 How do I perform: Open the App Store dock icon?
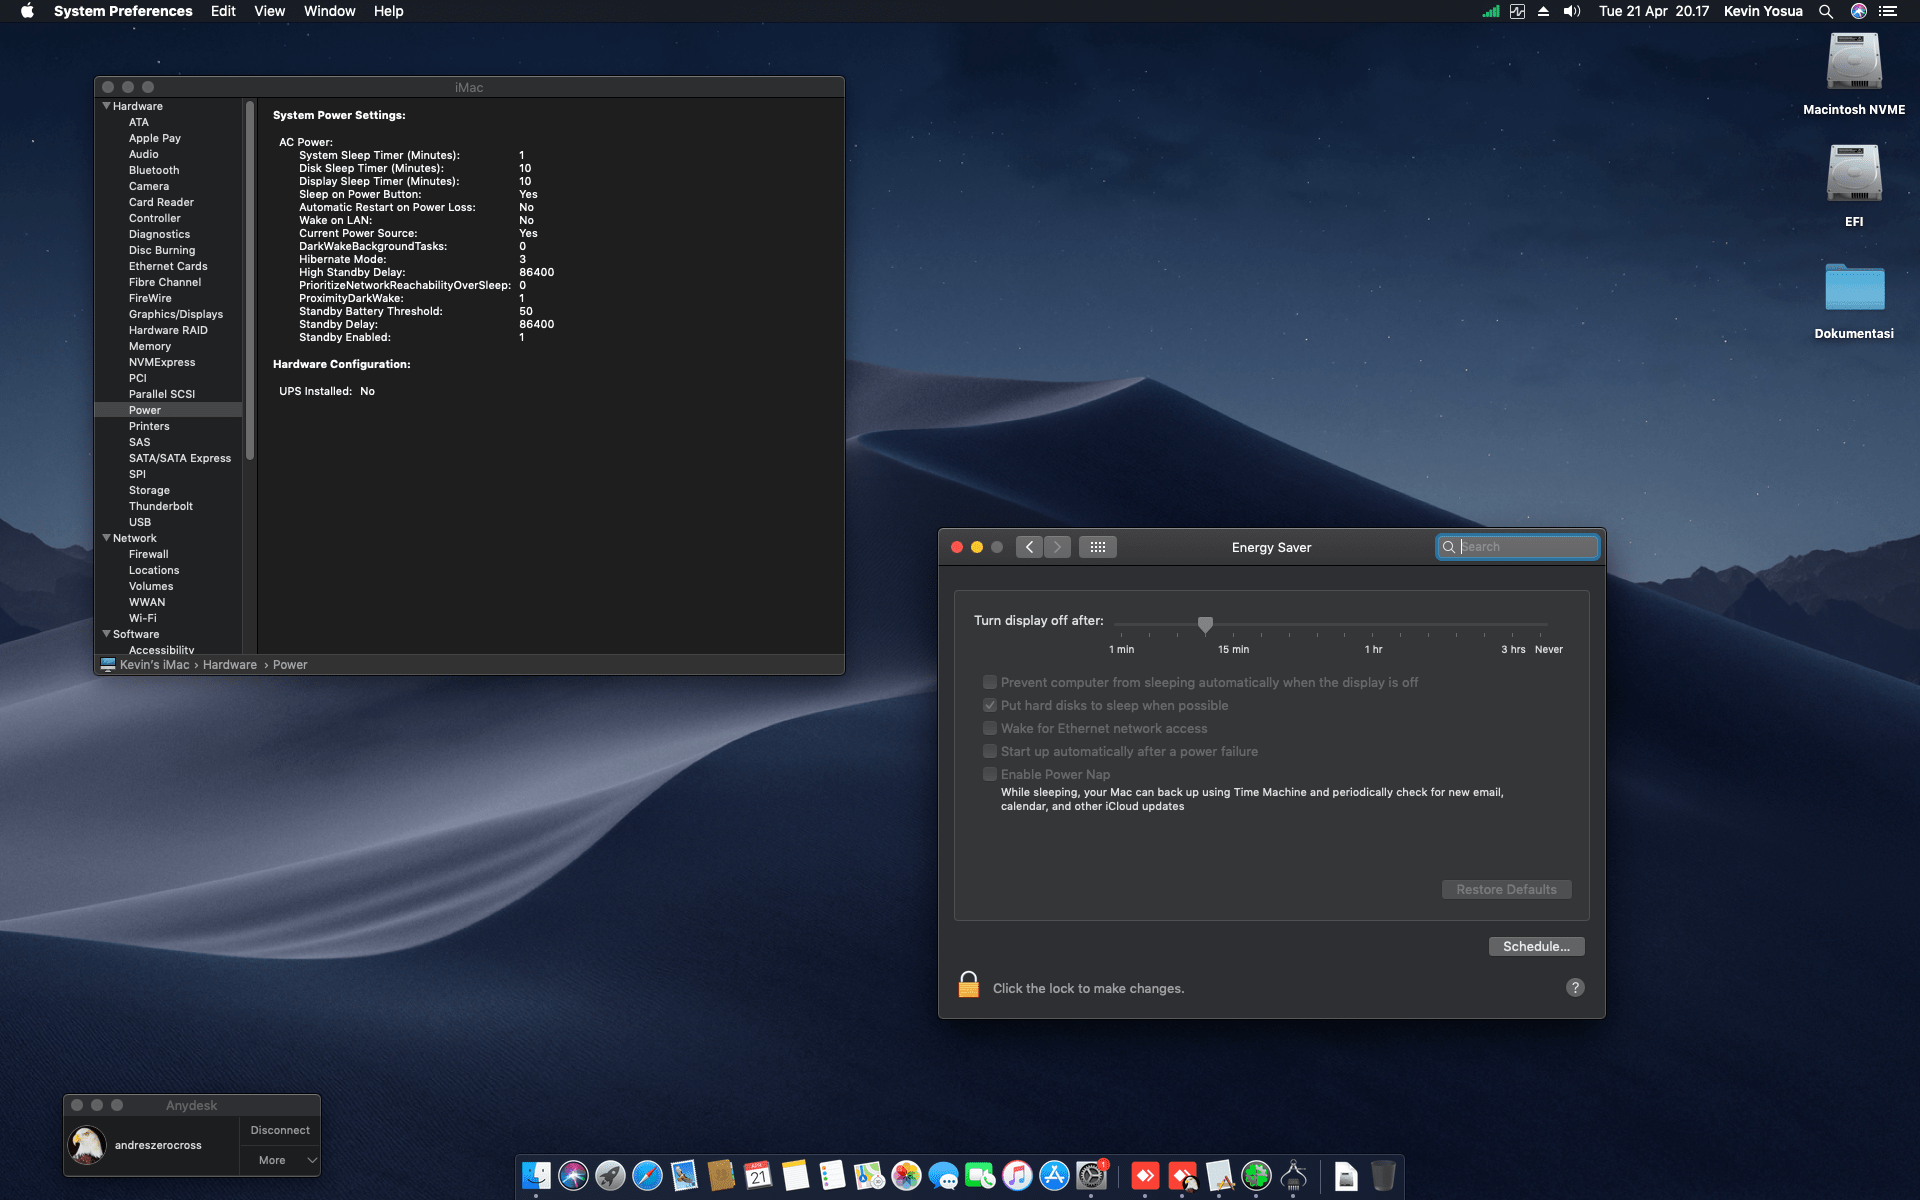(1054, 1176)
